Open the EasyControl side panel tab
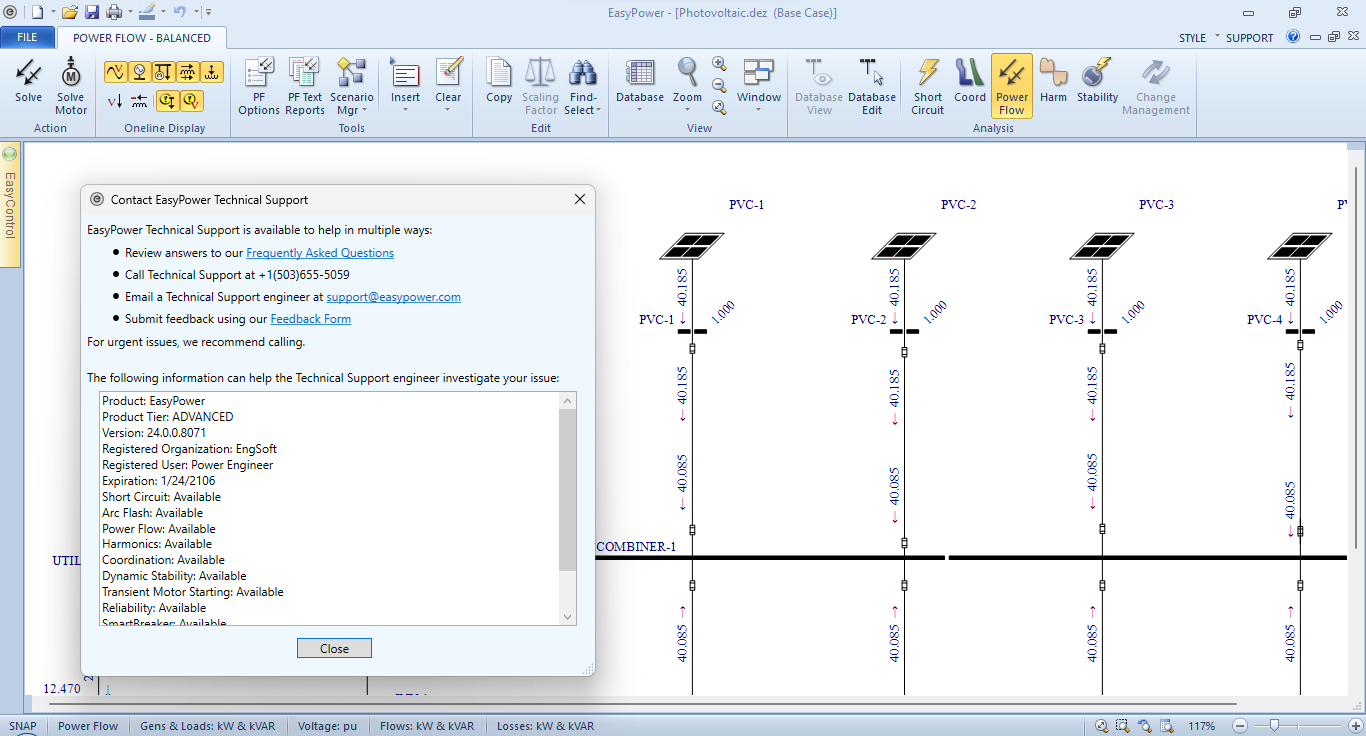1366x736 pixels. (10, 206)
